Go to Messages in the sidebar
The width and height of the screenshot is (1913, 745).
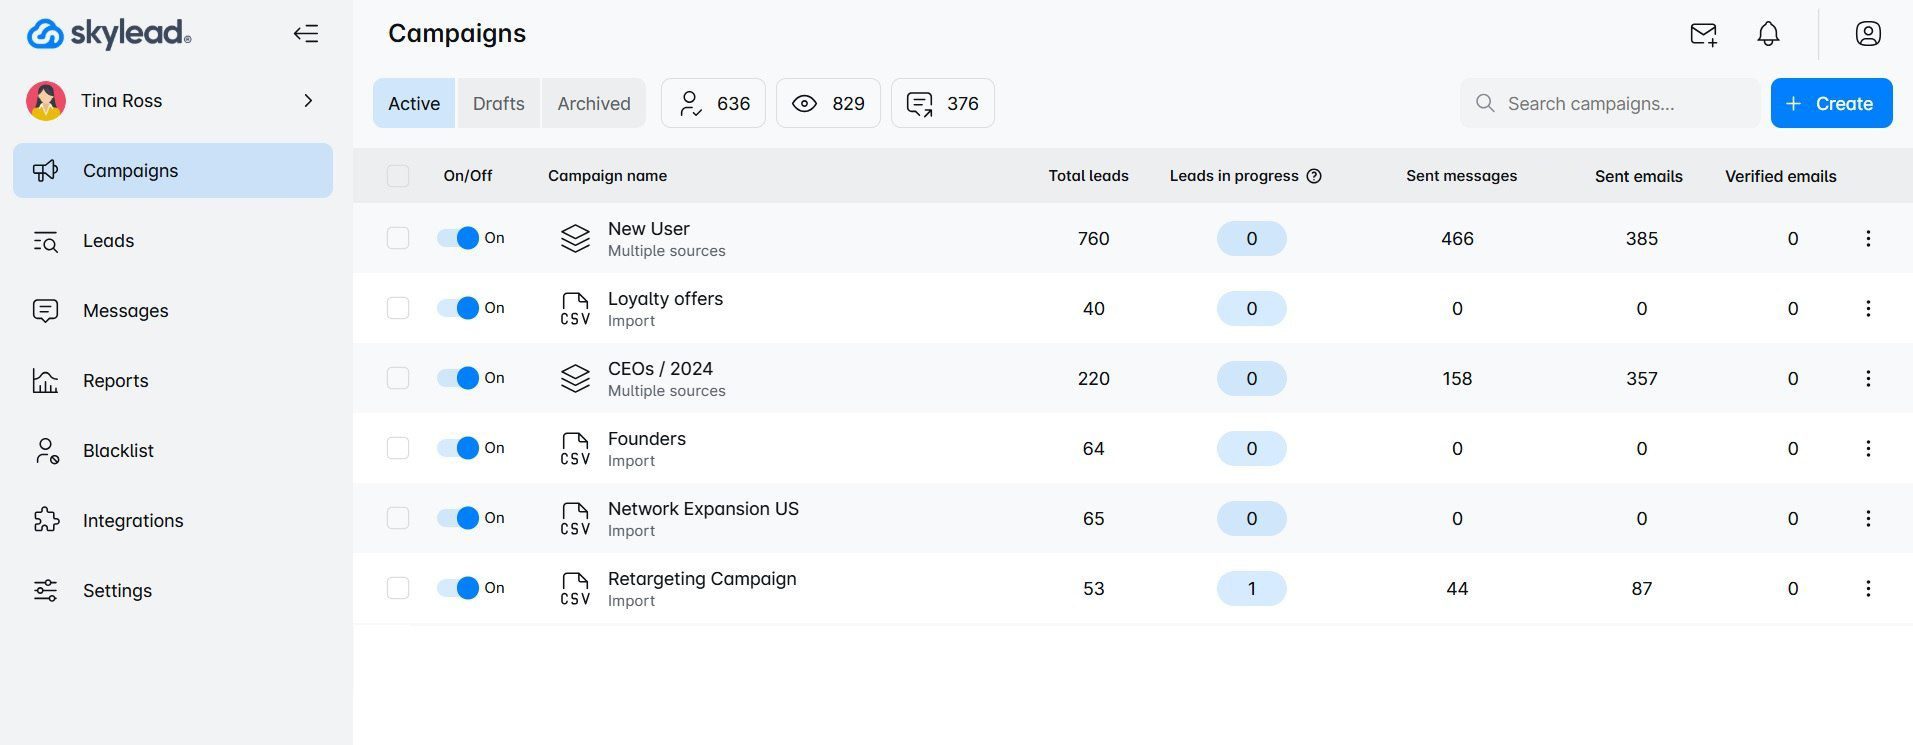click(173, 311)
